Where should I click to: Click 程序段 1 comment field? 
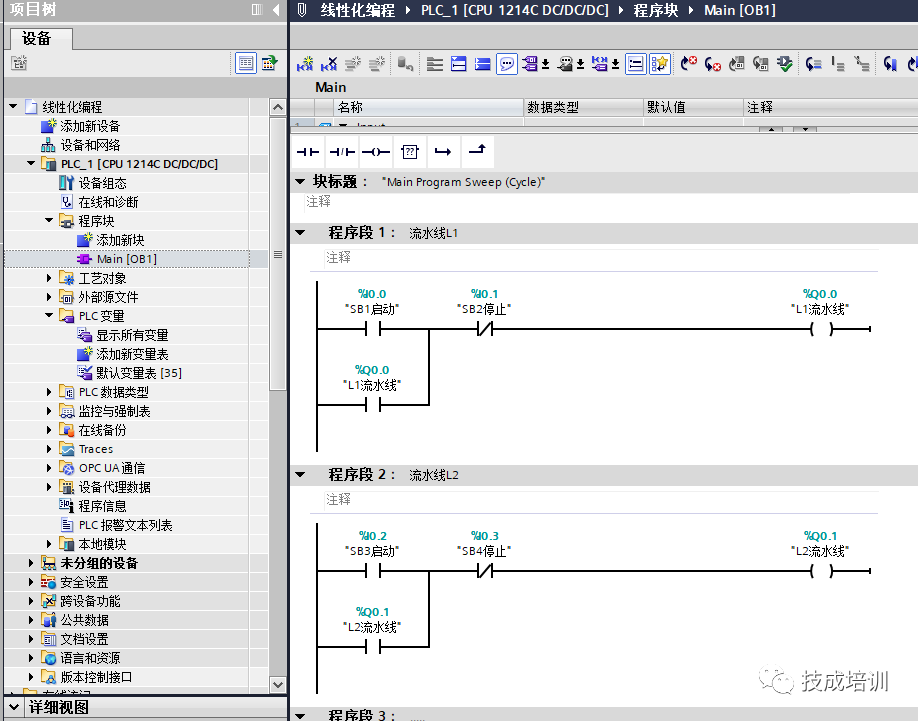[x=601, y=258]
